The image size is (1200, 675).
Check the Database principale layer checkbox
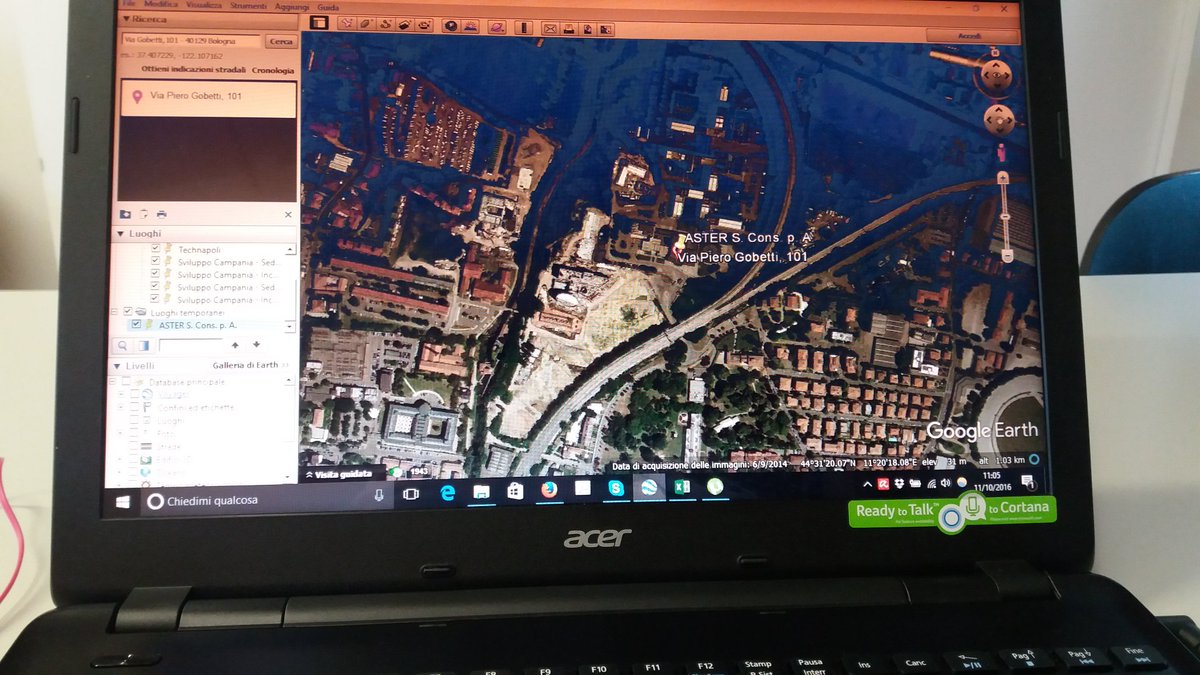pos(126,382)
